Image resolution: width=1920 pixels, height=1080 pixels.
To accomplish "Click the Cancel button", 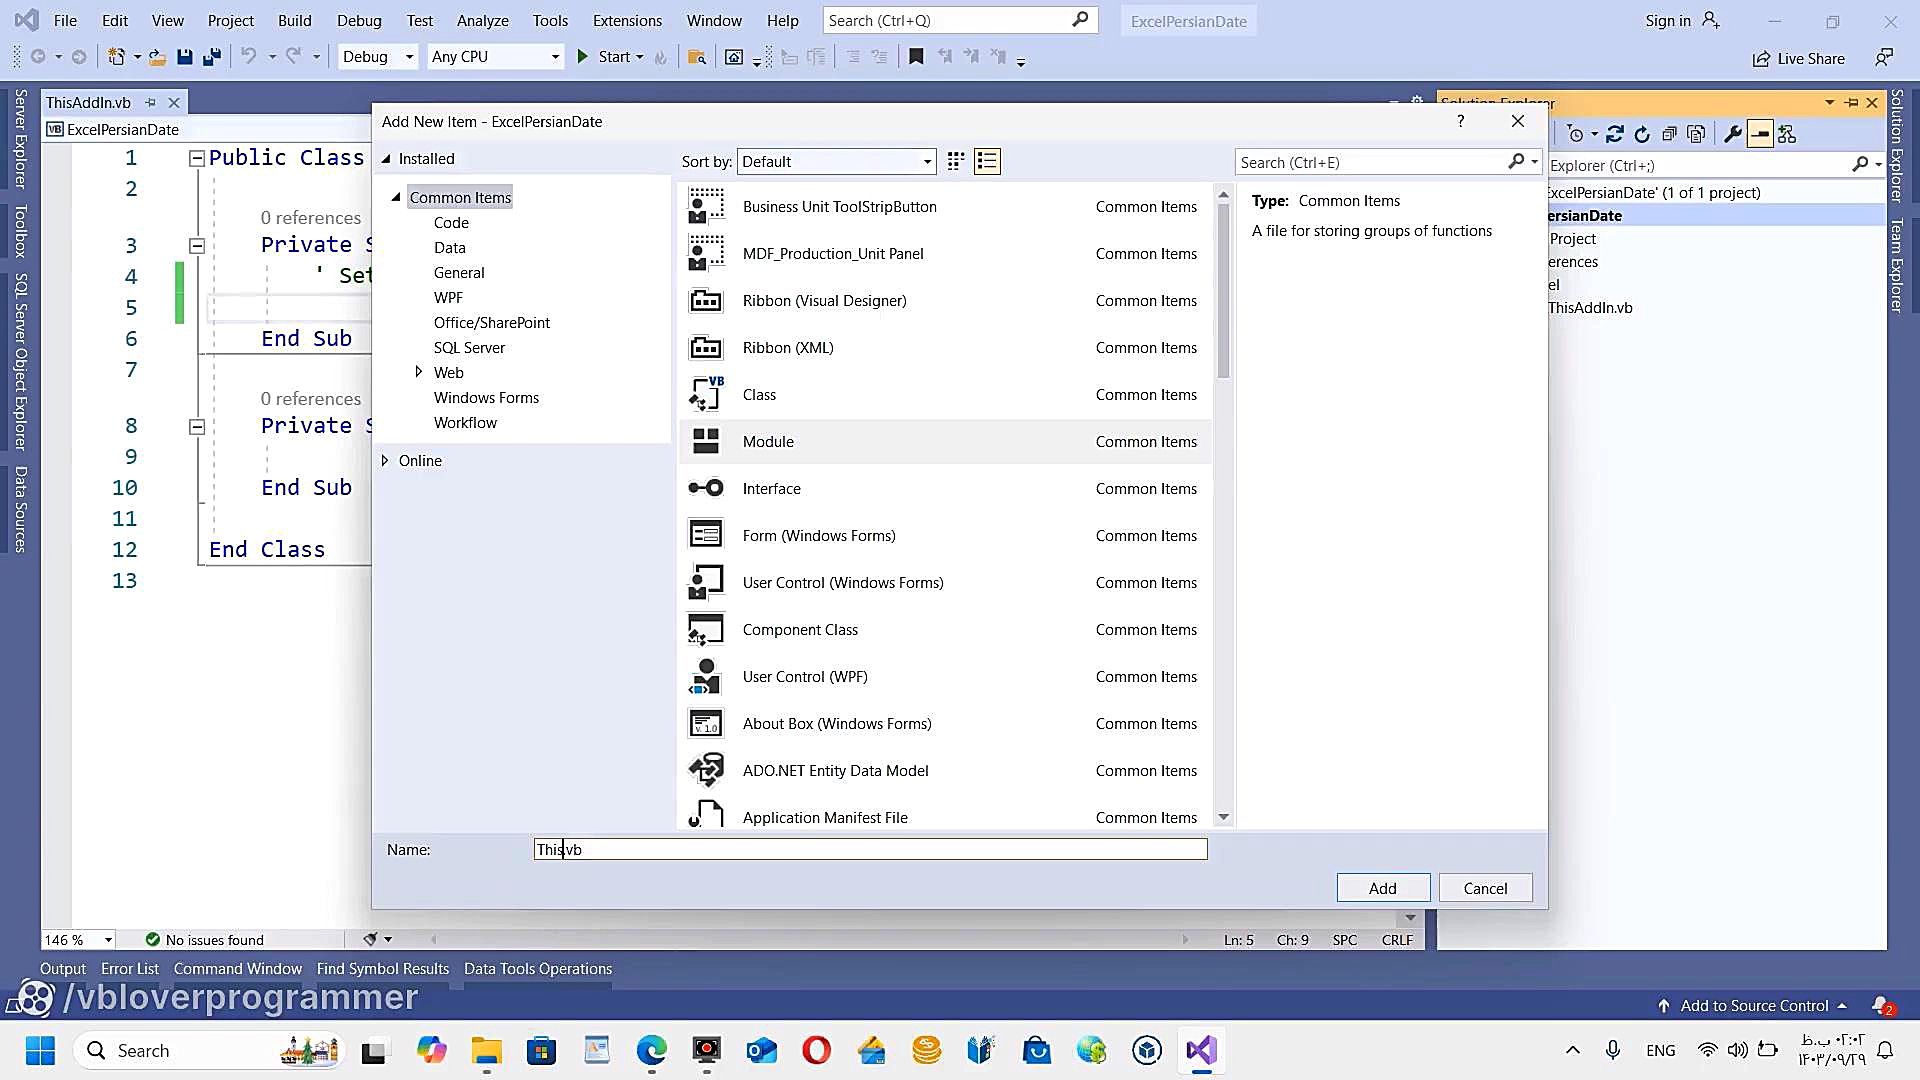I will pos(1485,888).
